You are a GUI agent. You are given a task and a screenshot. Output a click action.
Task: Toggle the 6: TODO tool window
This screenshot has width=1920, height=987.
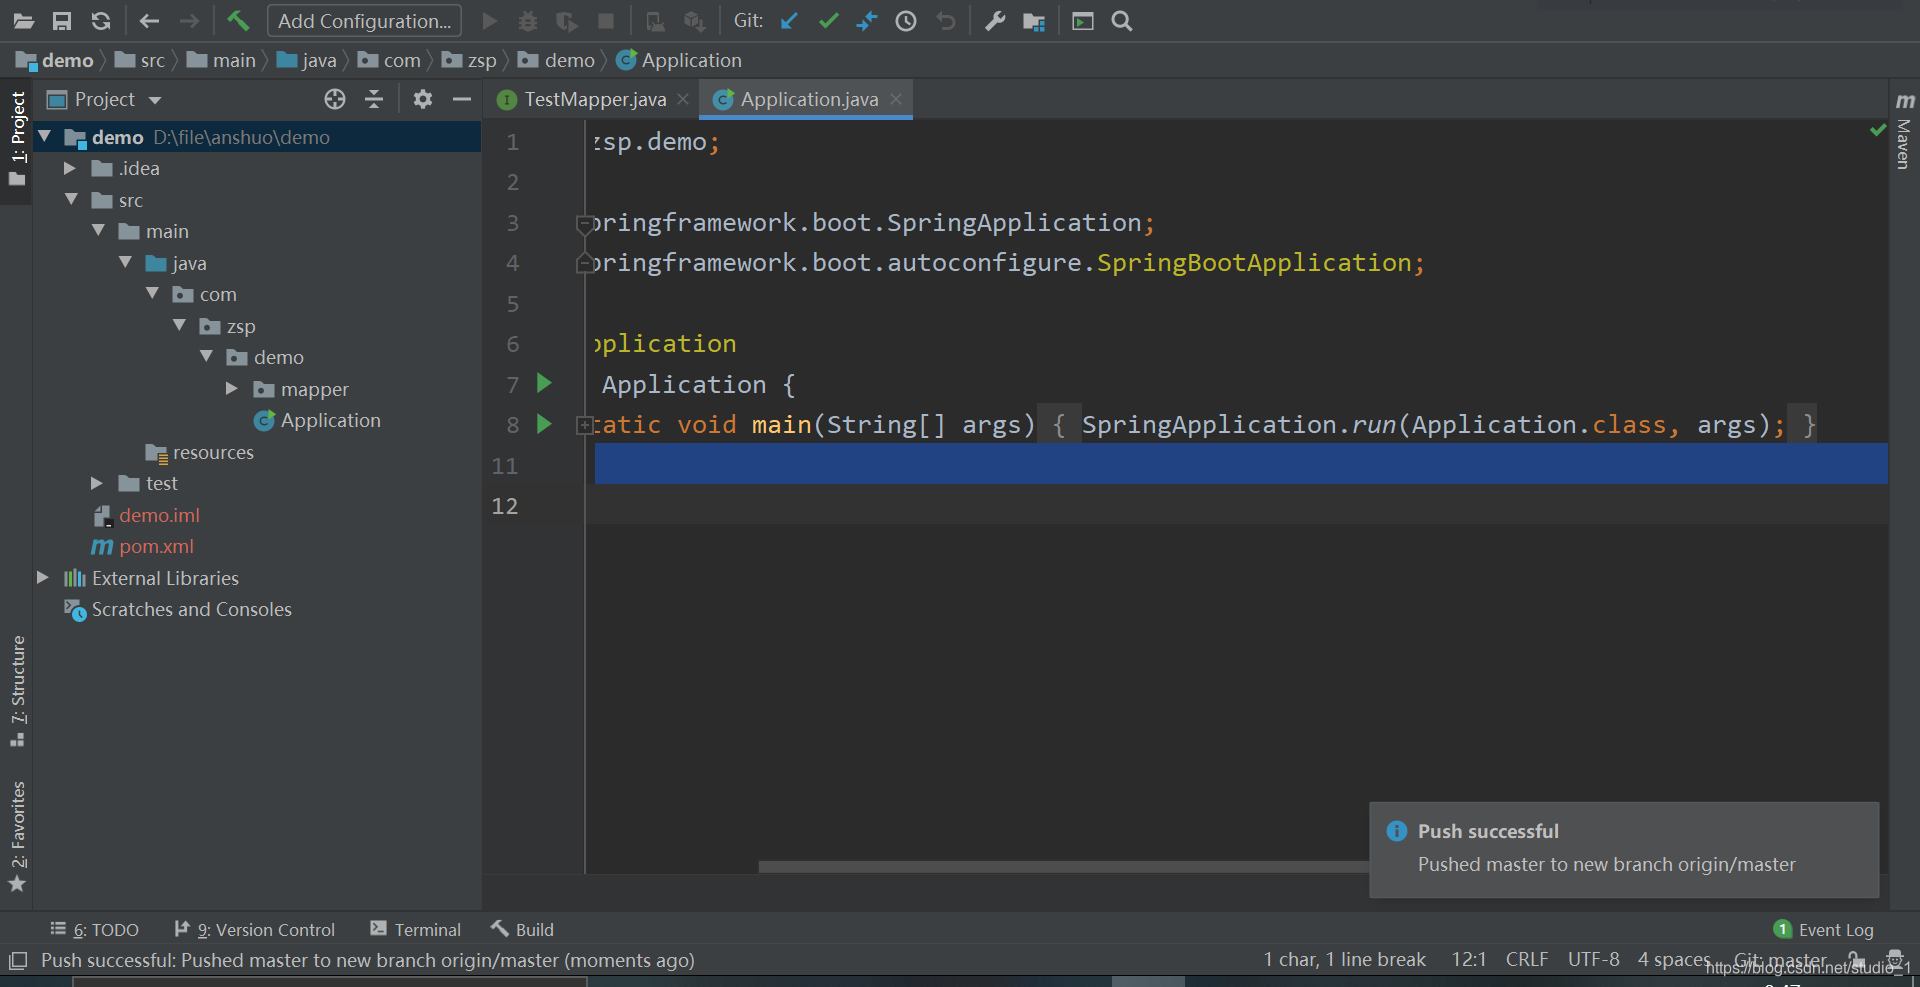point(95,930)
